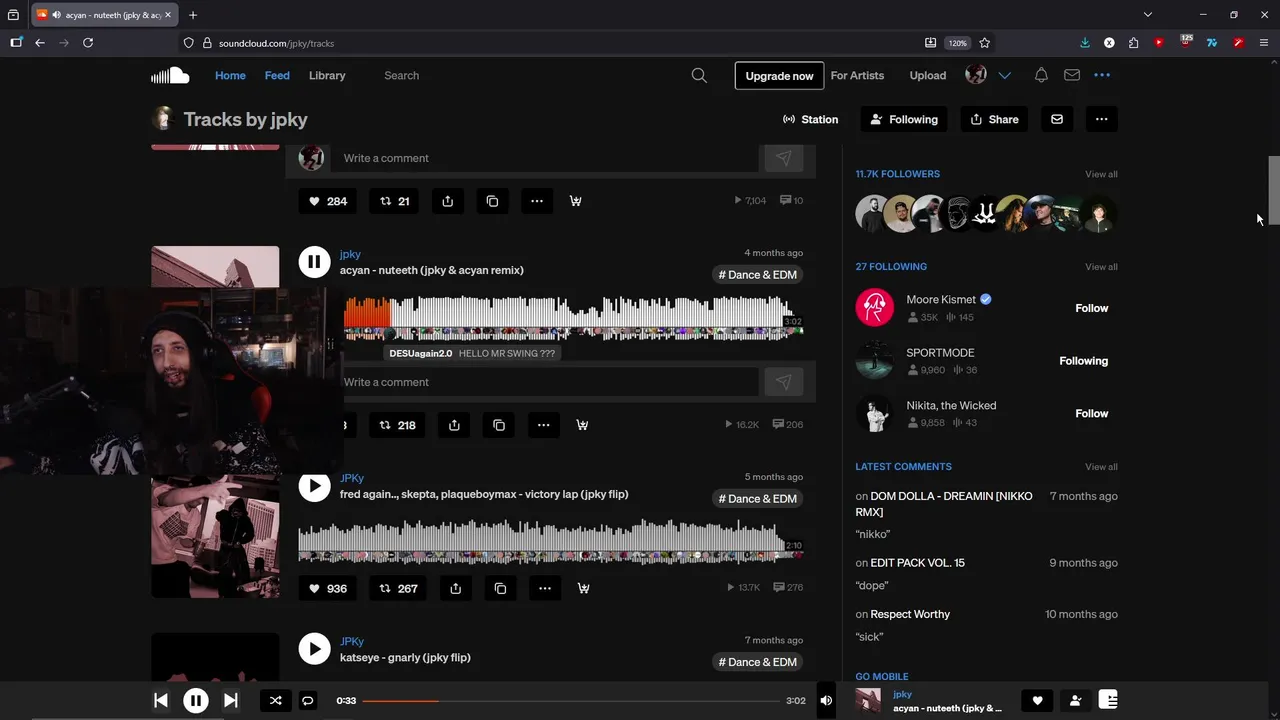Click the Share button for jpky
This screenshot has width=1280, height=720.
pyautogui.click(x=994, y=119)
